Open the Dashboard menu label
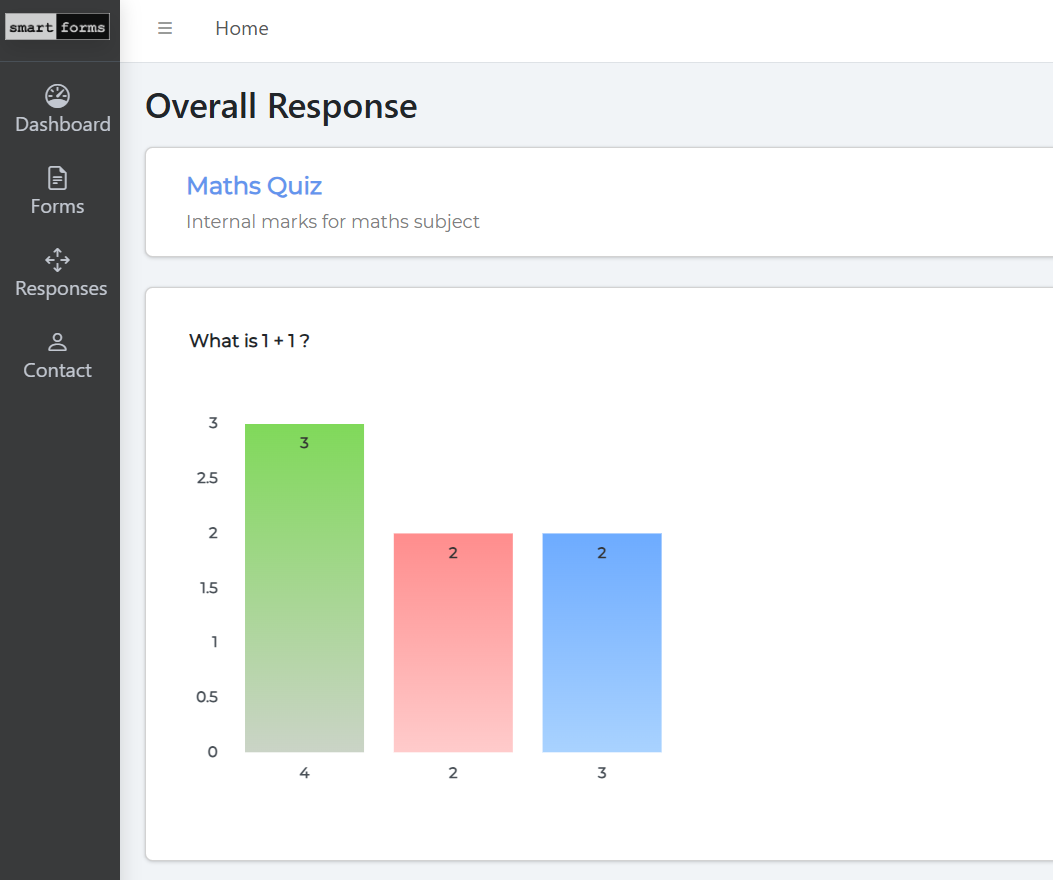The width and height of the screenshot is (1053, 880). pyautogui.click(x=62, y=125)
